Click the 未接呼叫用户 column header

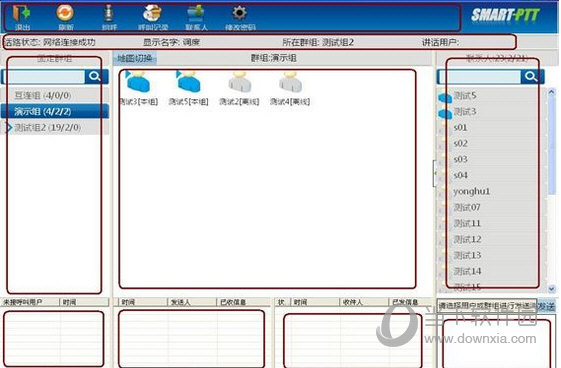coord(30,302)
